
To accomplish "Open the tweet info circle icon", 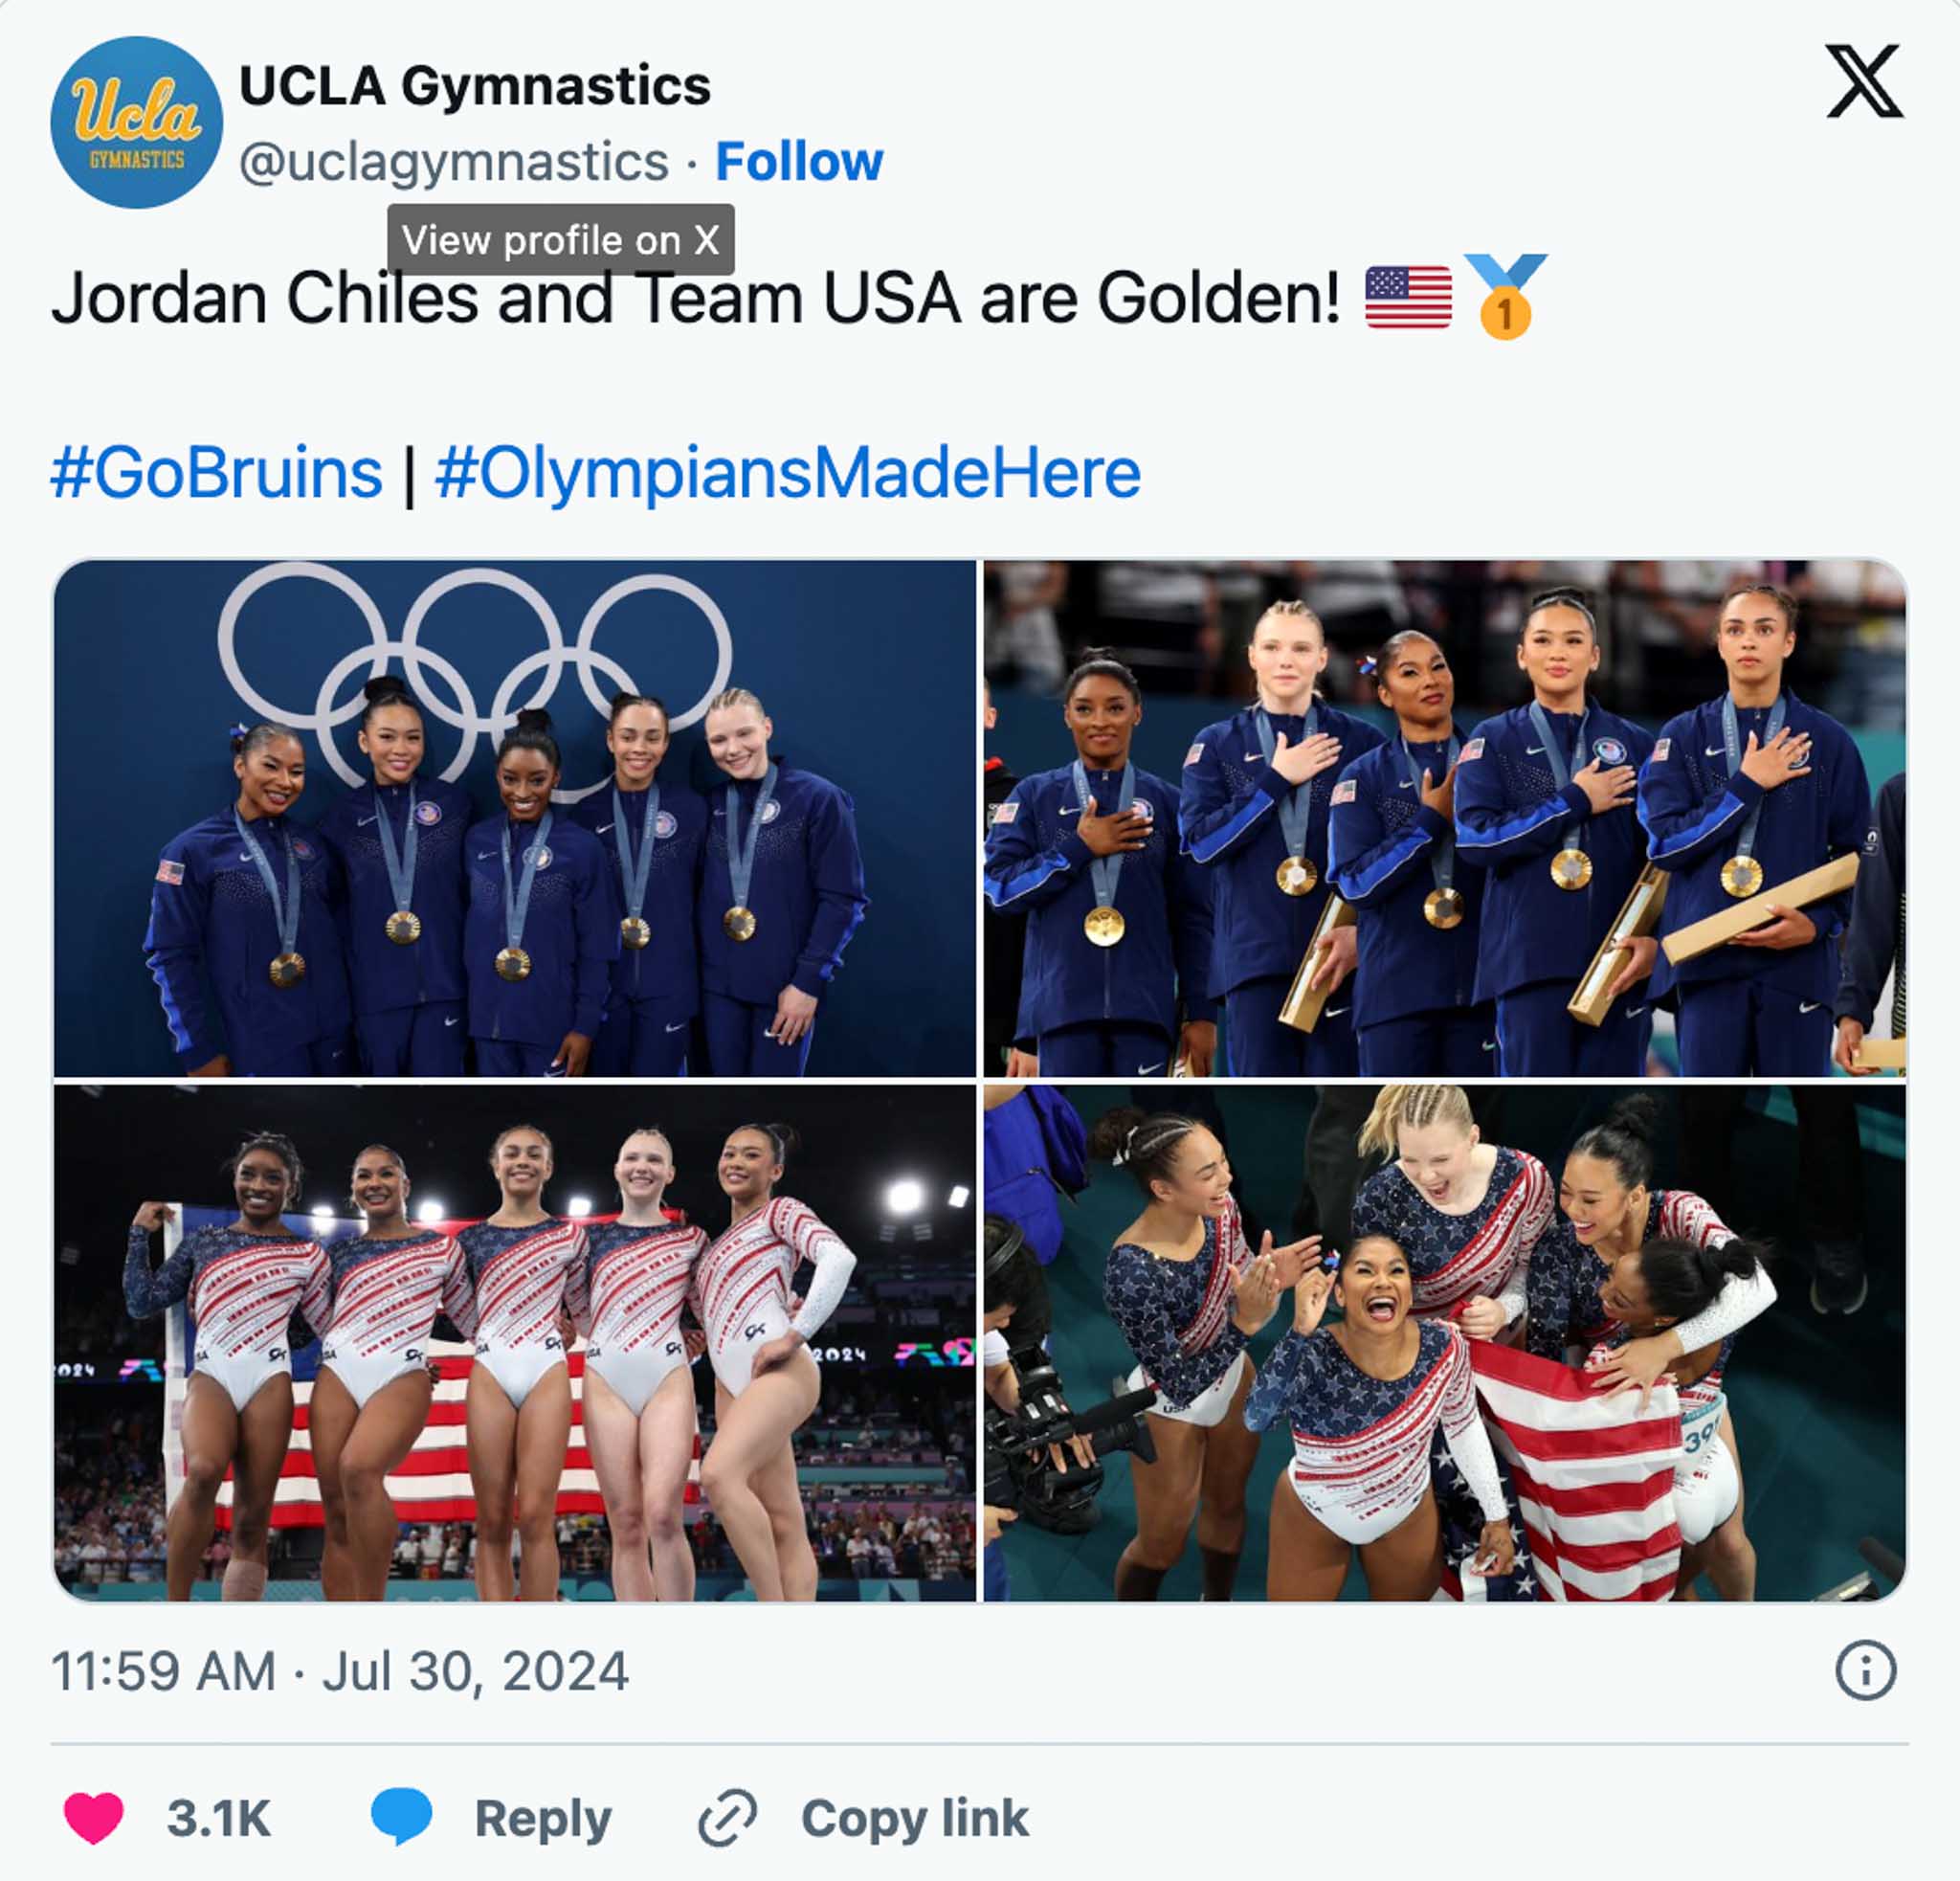I will pos(1865,1670).
